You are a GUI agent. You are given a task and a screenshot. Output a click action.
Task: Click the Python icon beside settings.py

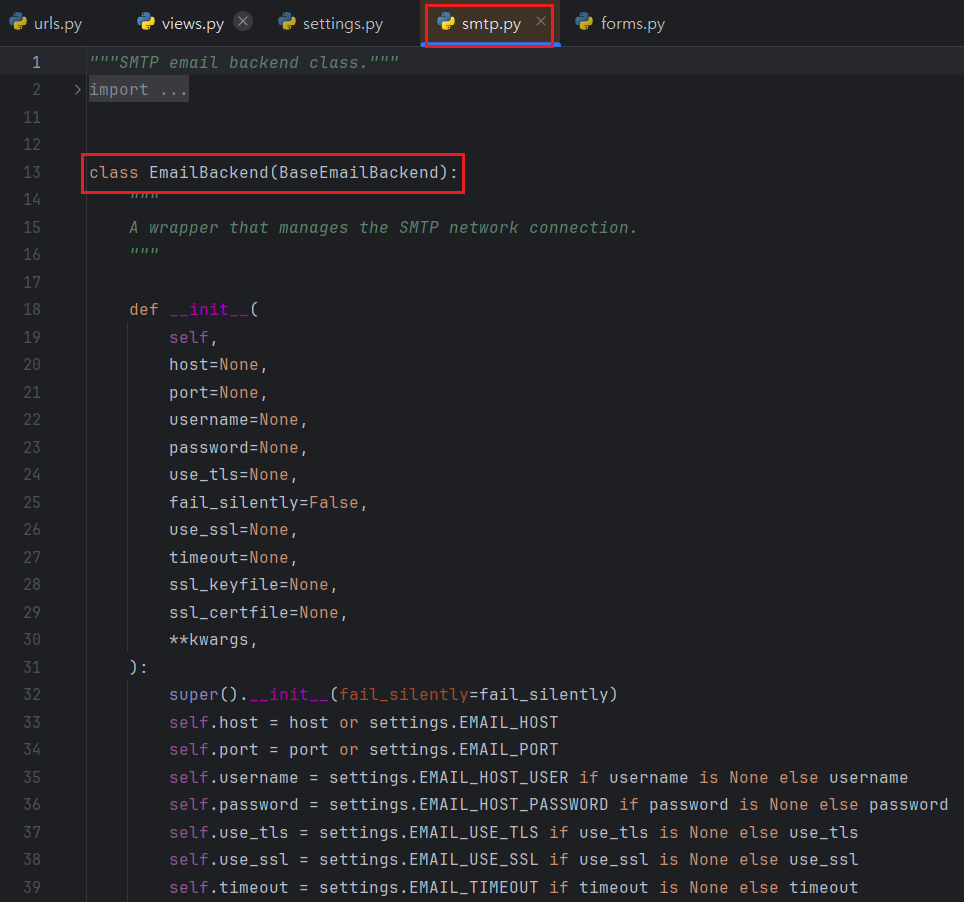(287, 23)
